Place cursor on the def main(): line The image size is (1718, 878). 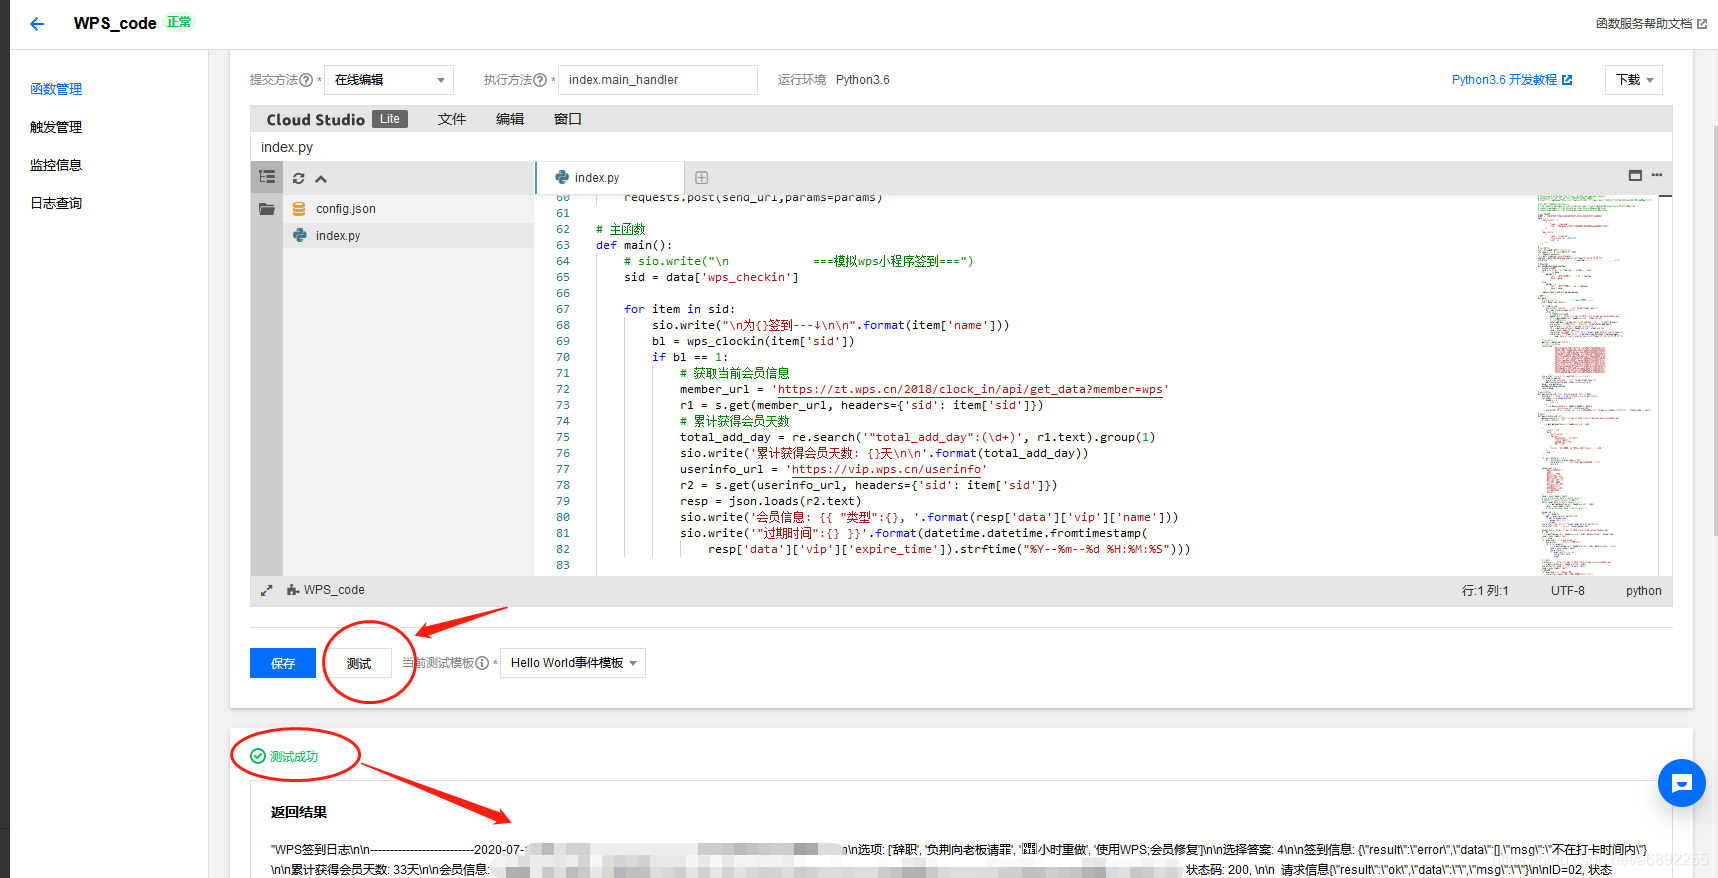pyautogui.click(x=634, y=245)
